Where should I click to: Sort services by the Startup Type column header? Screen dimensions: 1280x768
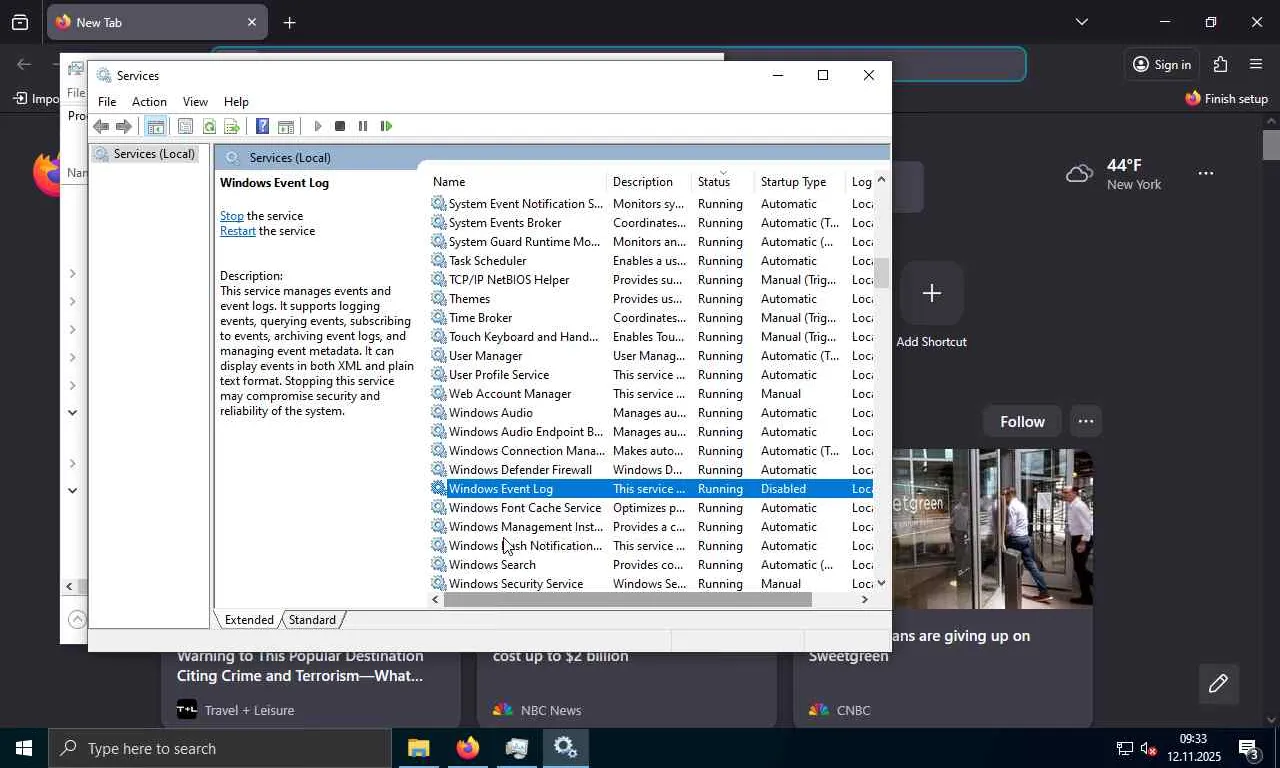(800, 182)
